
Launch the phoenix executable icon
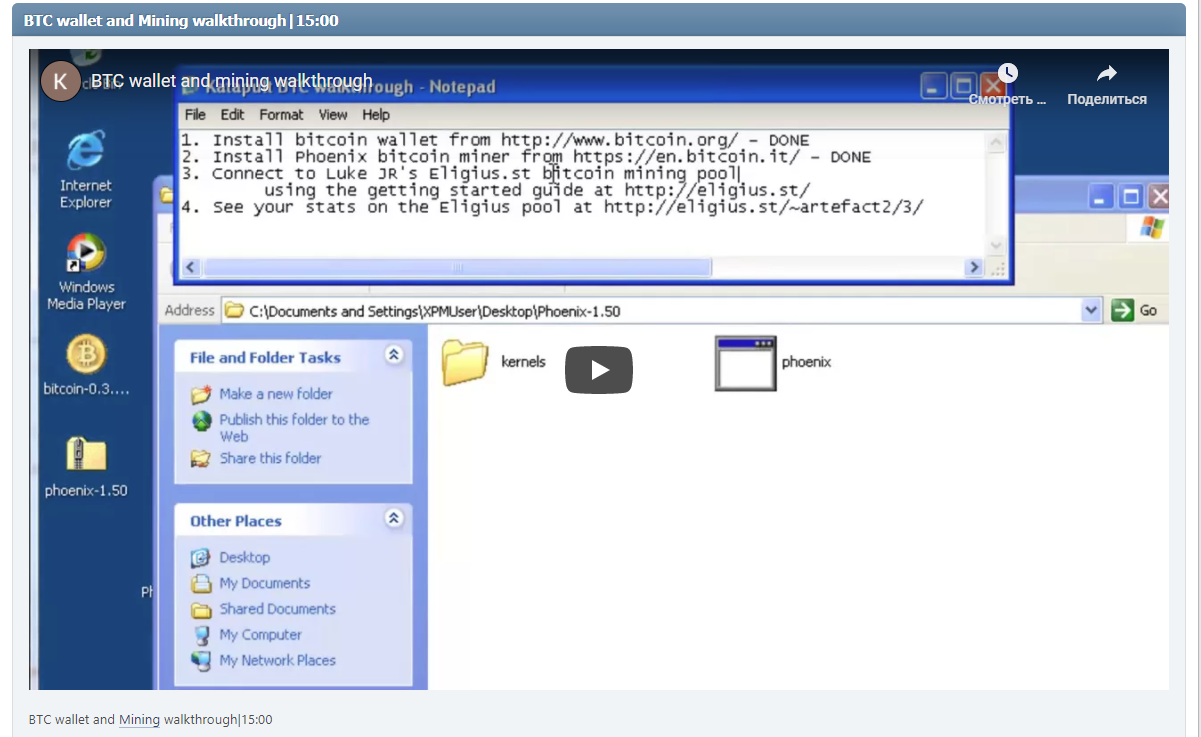click(x=745, y=362)
